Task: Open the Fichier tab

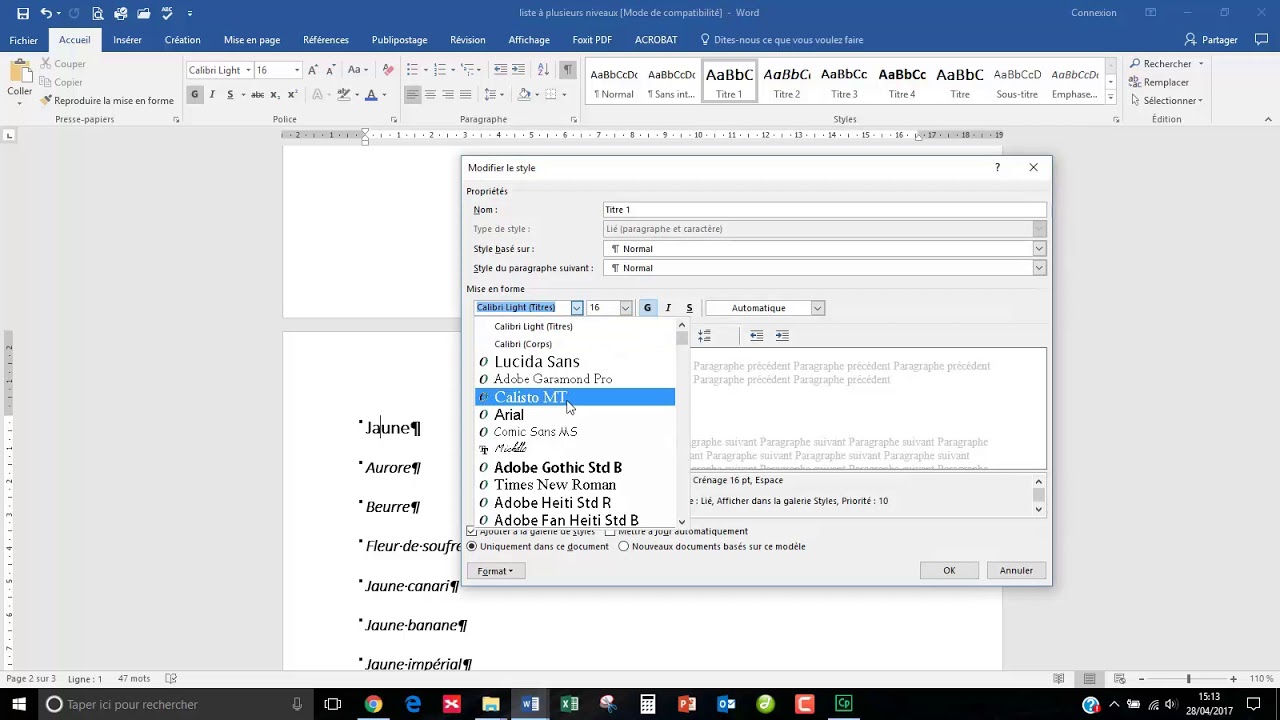Action: (x=23, y=40)
